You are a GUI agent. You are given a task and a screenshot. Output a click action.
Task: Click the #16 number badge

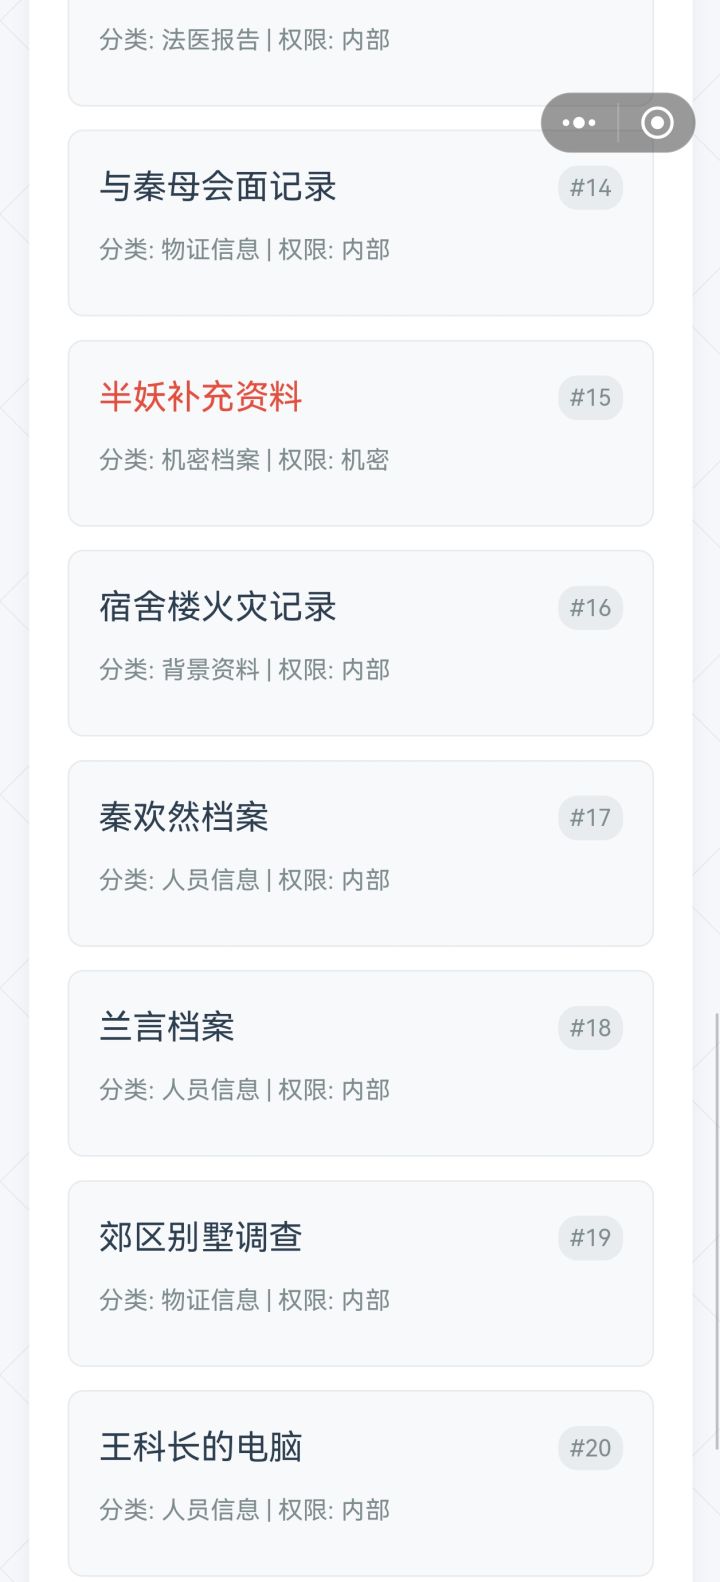(x=590, y=608)
